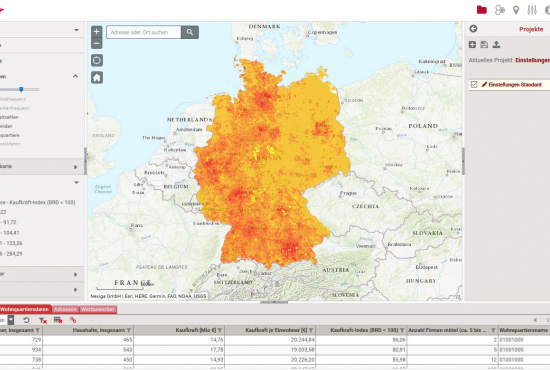Click the upload project icon
Viewport: 550px width, 370px height.
[496, 45]
